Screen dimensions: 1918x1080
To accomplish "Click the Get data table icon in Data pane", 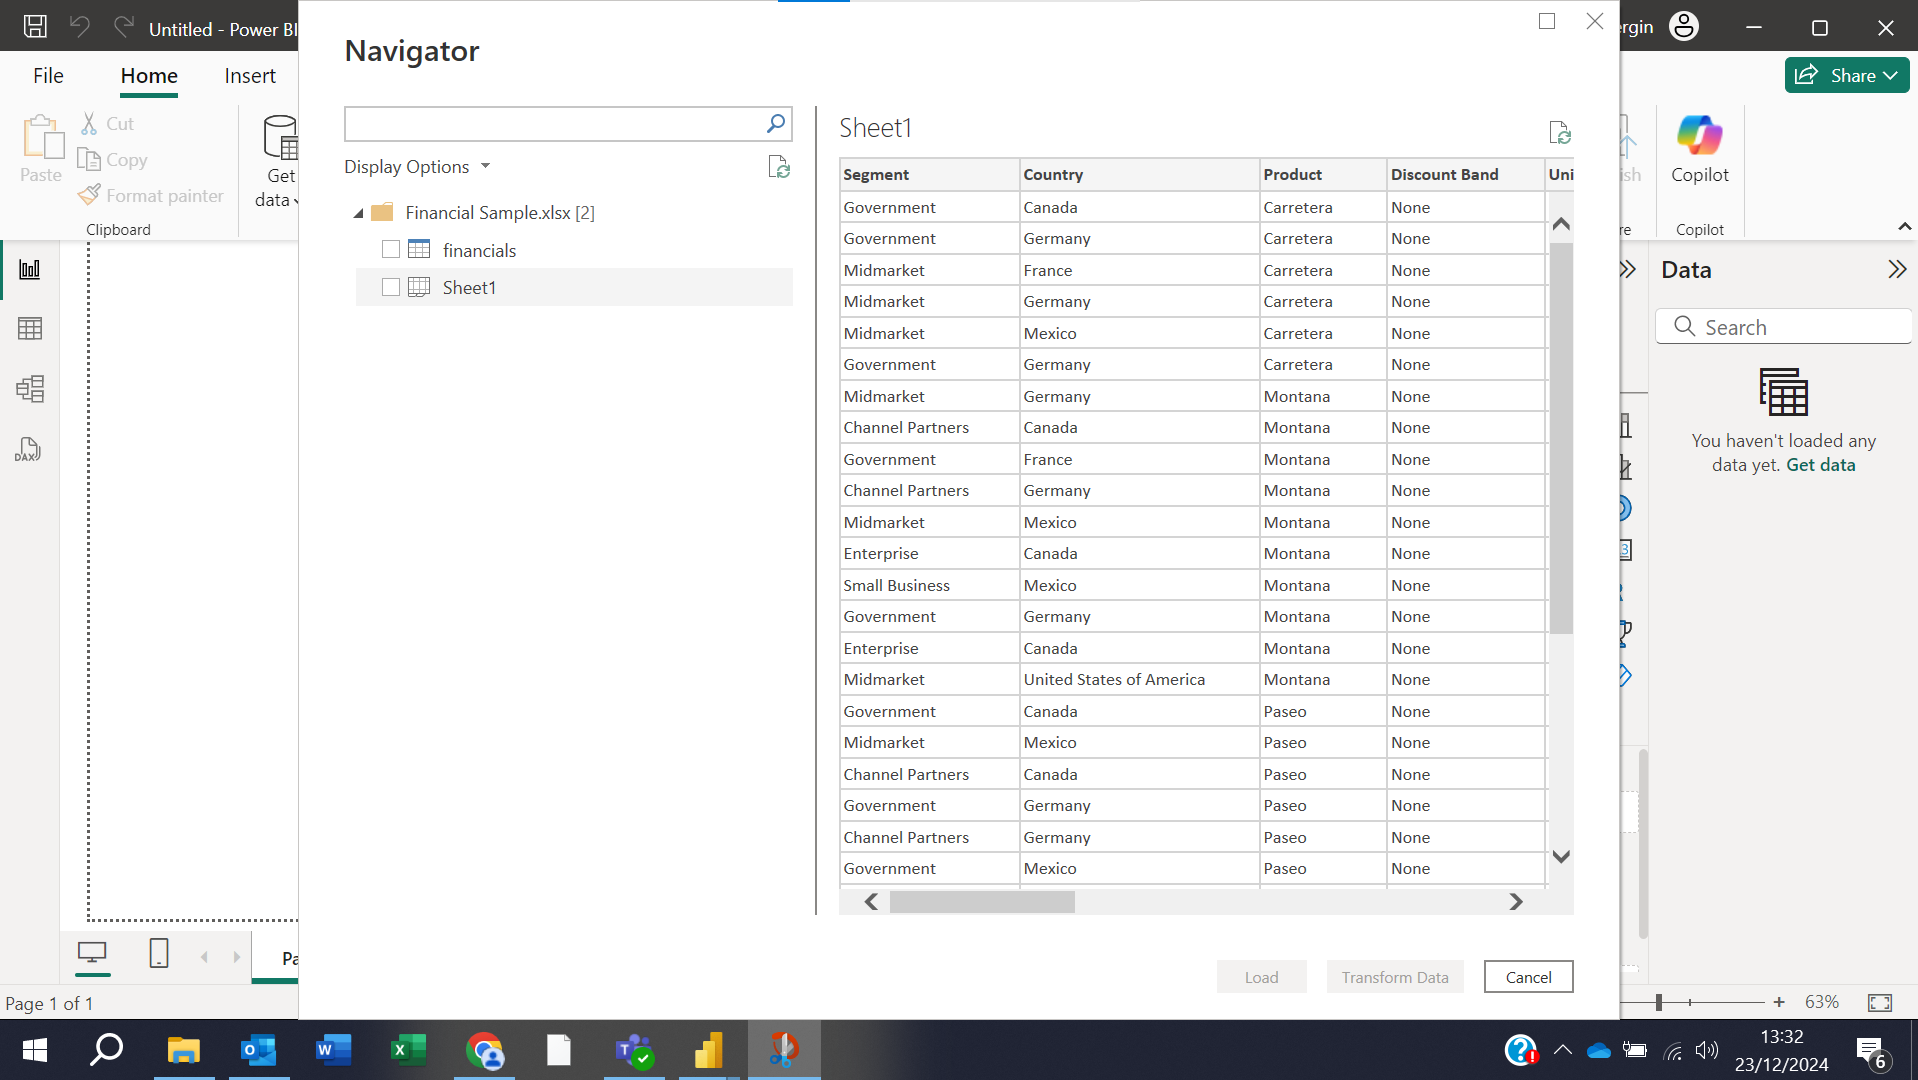I will [1783, 392].
